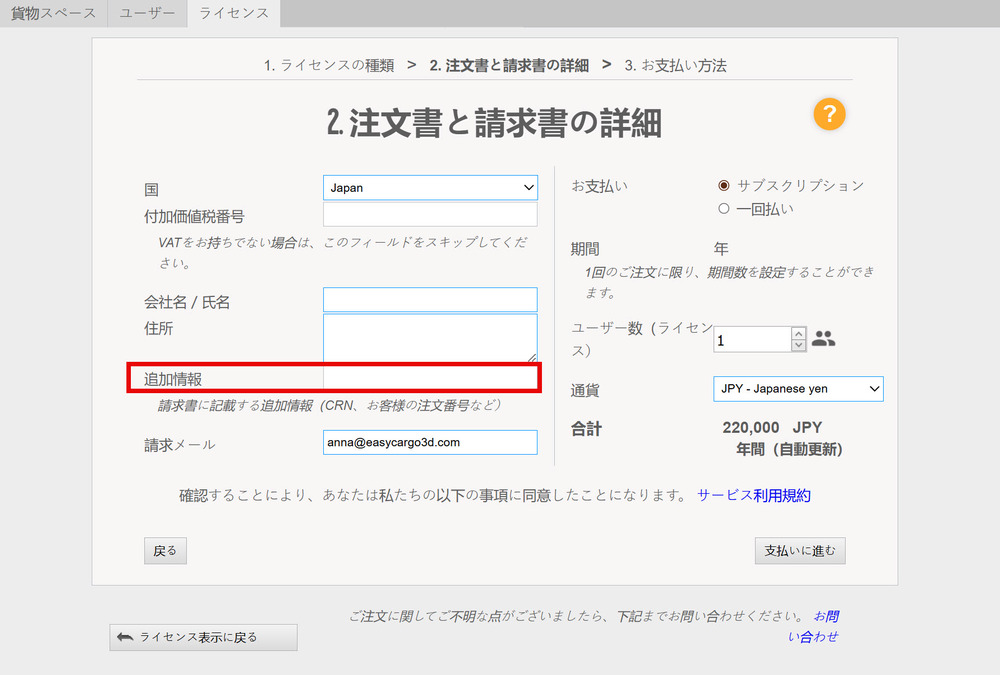Increase ユーザー数 with the up stepper arrow

click(798, 333)
